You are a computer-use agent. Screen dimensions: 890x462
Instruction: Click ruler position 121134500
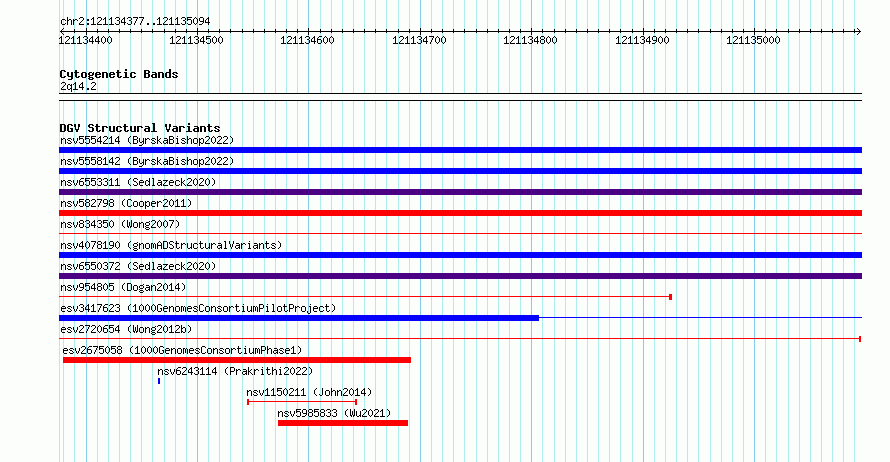point(196,40)
